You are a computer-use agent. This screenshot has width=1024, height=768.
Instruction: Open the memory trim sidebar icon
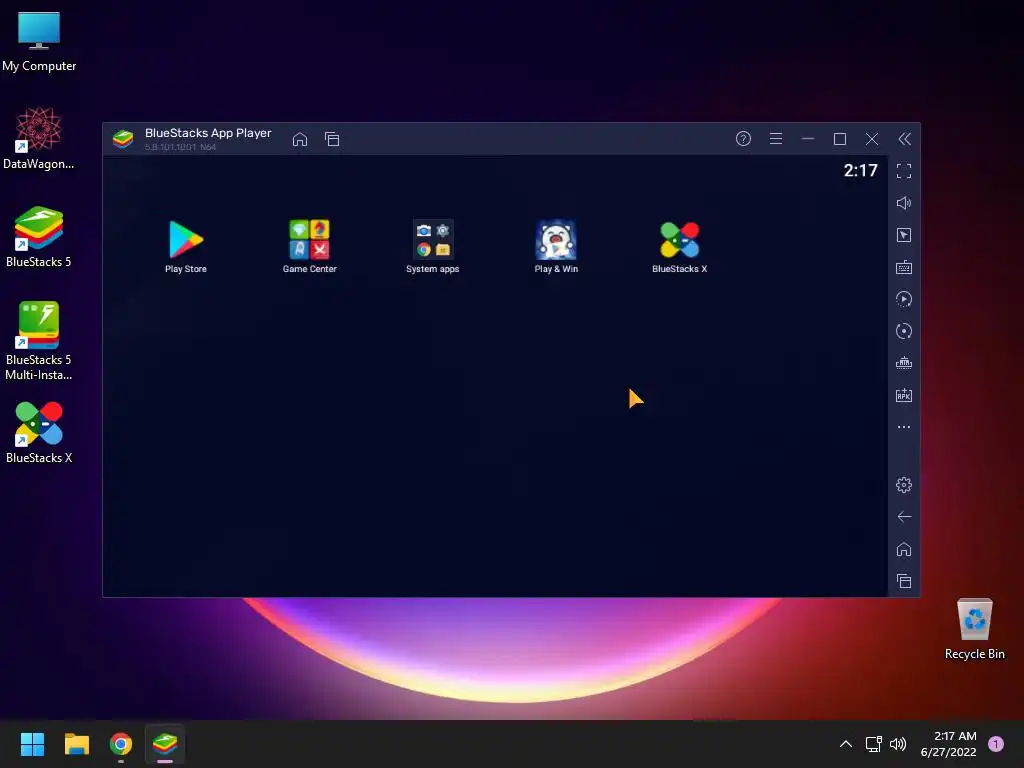[904, 363]
